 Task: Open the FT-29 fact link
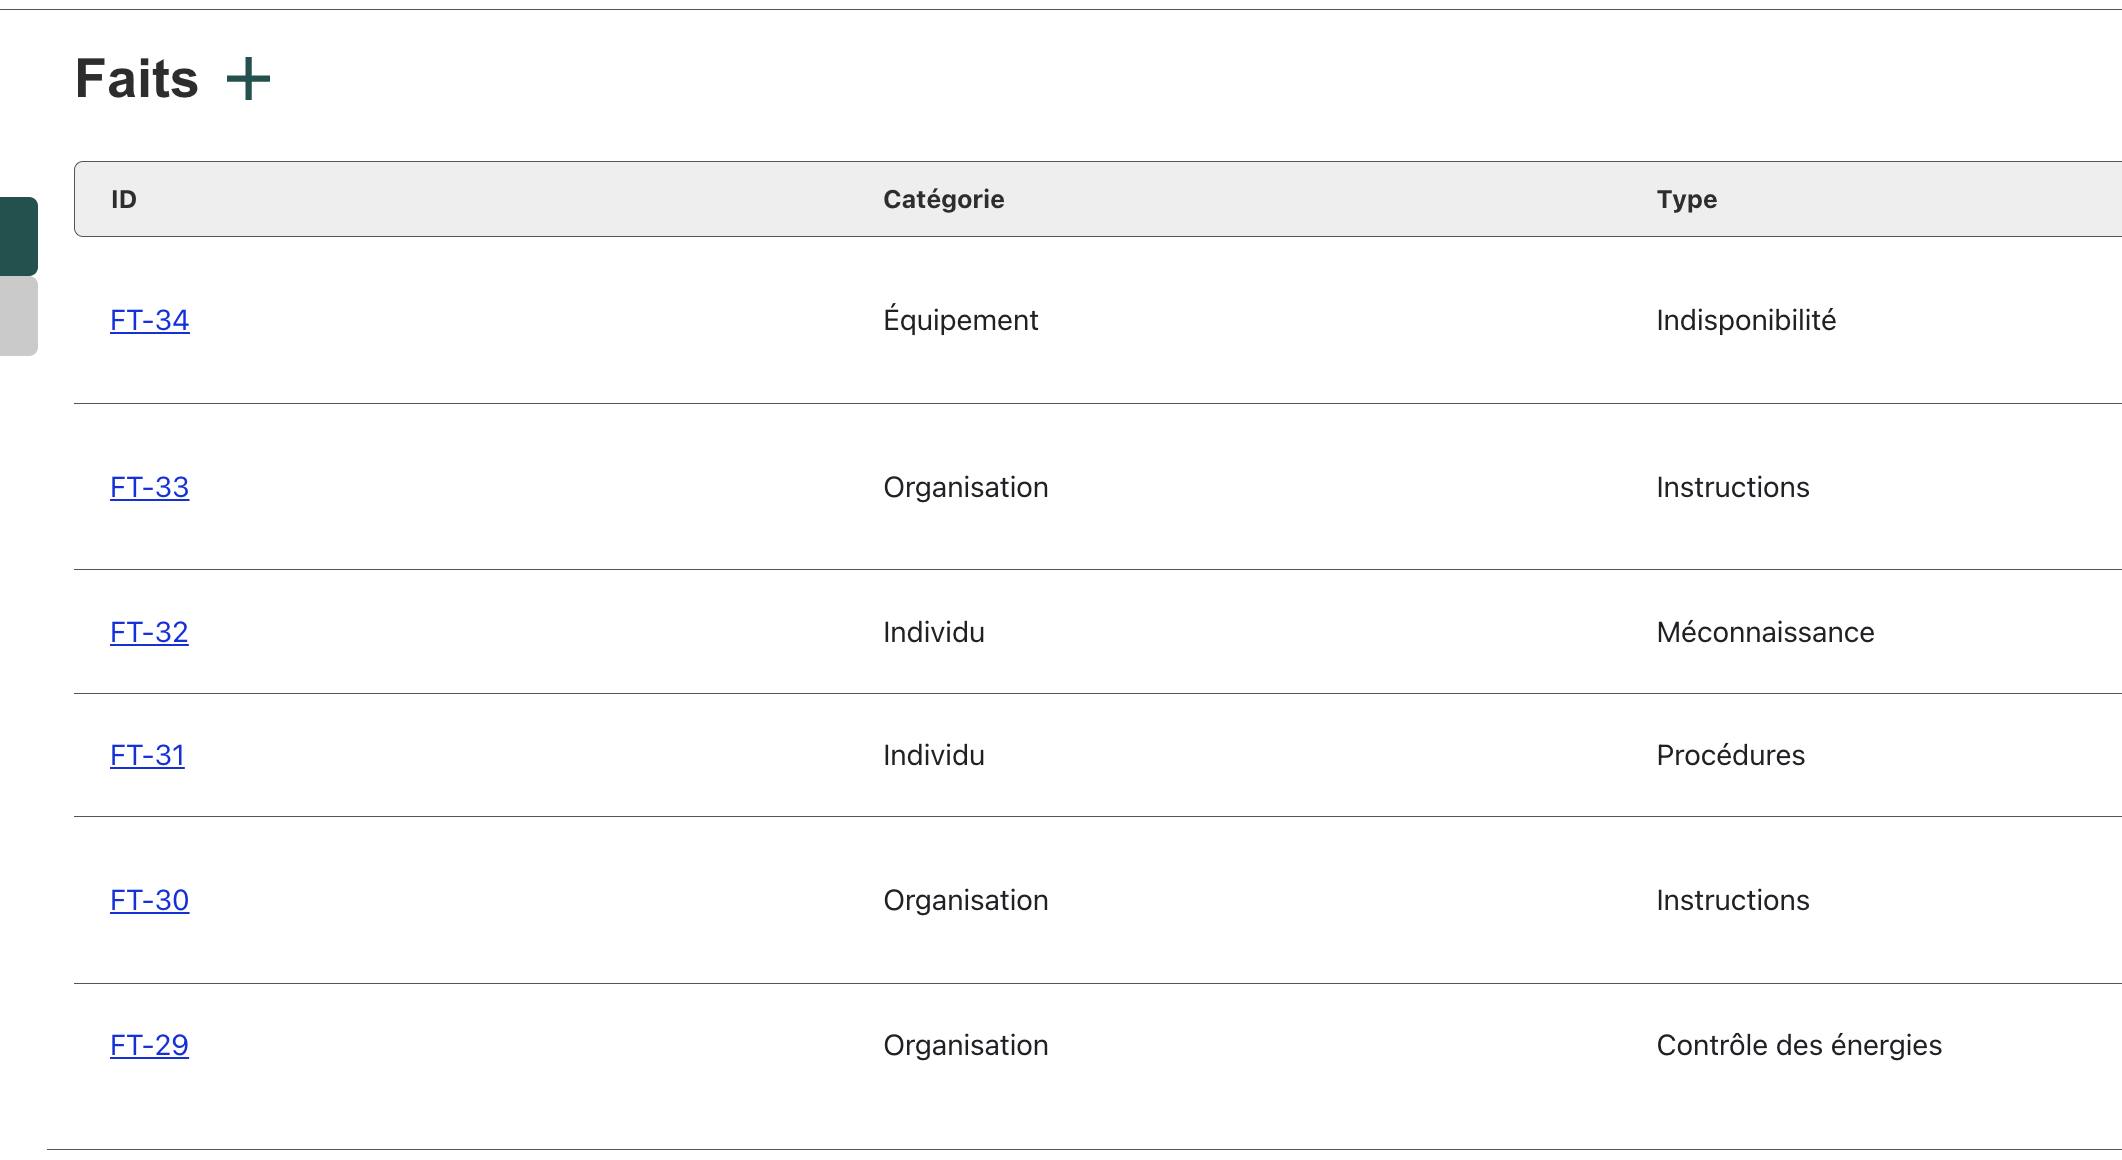click(149, 1045)
